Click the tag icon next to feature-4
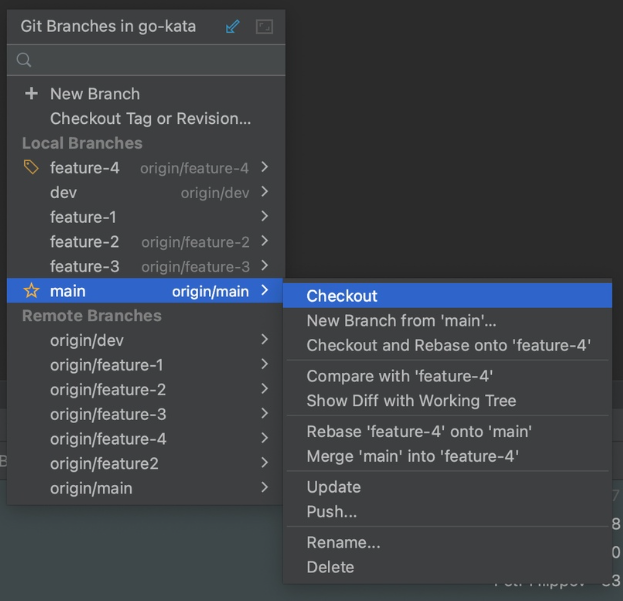The width and height of the screenshot is (623, 601). click(31, 168)
